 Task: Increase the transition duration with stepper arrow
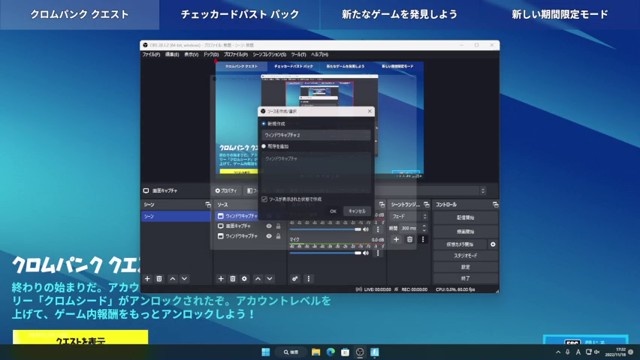coord(424,226)
